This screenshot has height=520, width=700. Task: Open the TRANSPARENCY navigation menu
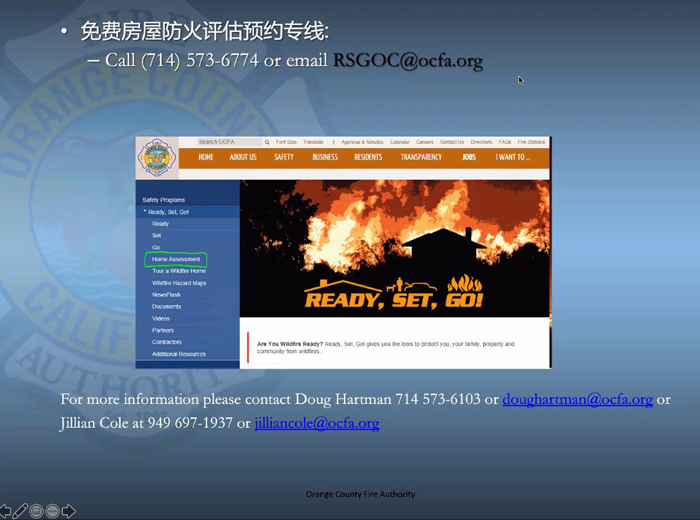(x=421, y=157)
